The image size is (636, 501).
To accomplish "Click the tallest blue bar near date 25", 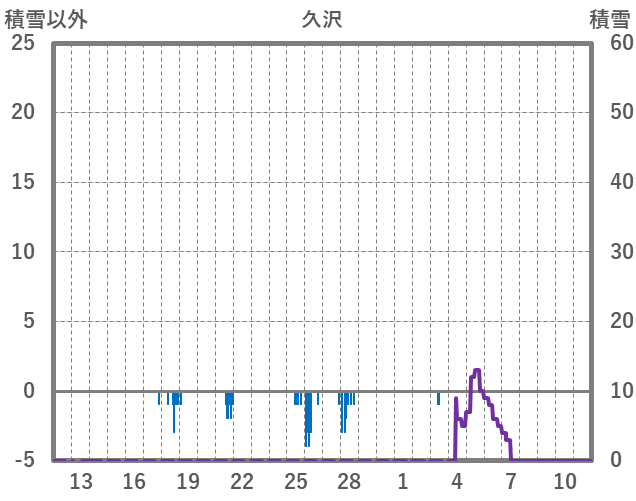I will 307,420.
